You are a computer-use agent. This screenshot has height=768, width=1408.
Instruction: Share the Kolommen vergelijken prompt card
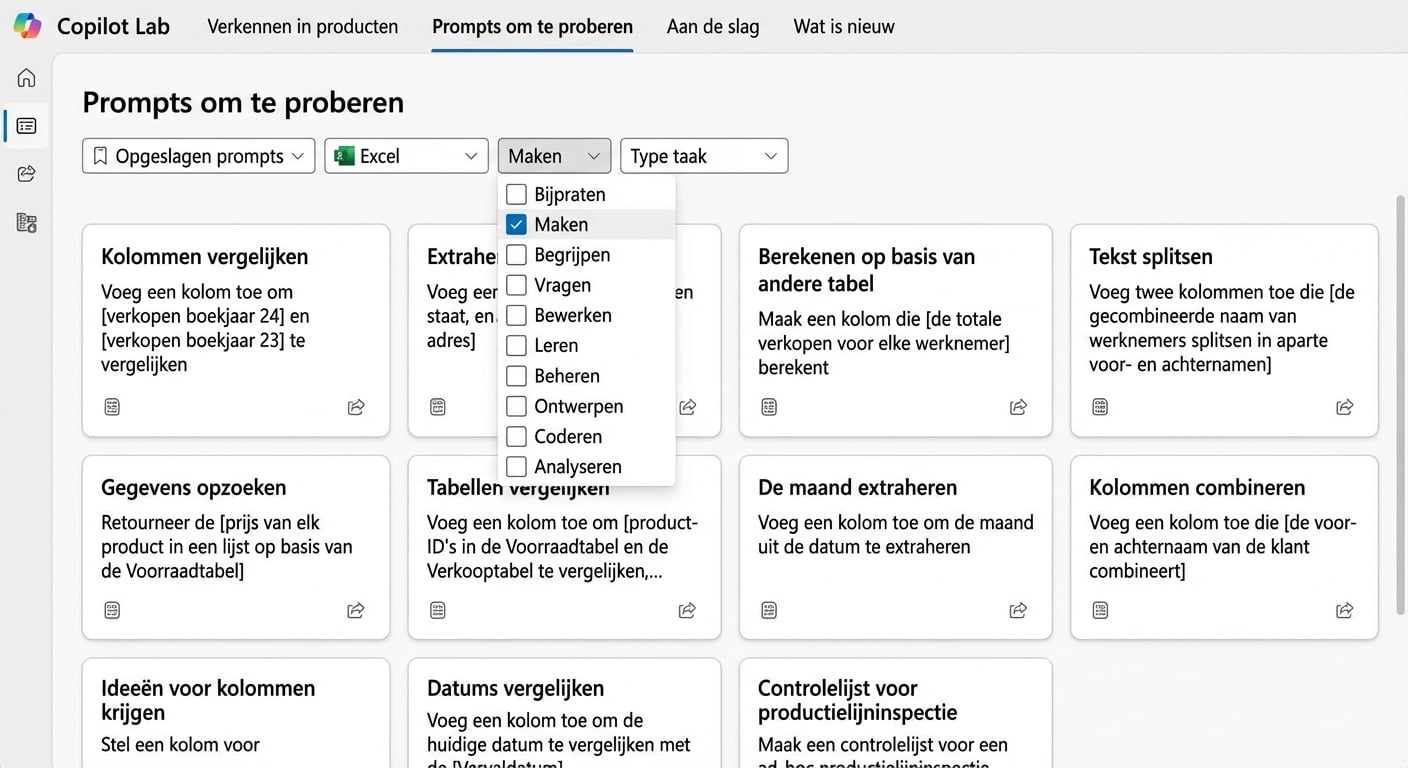point(355,407)
